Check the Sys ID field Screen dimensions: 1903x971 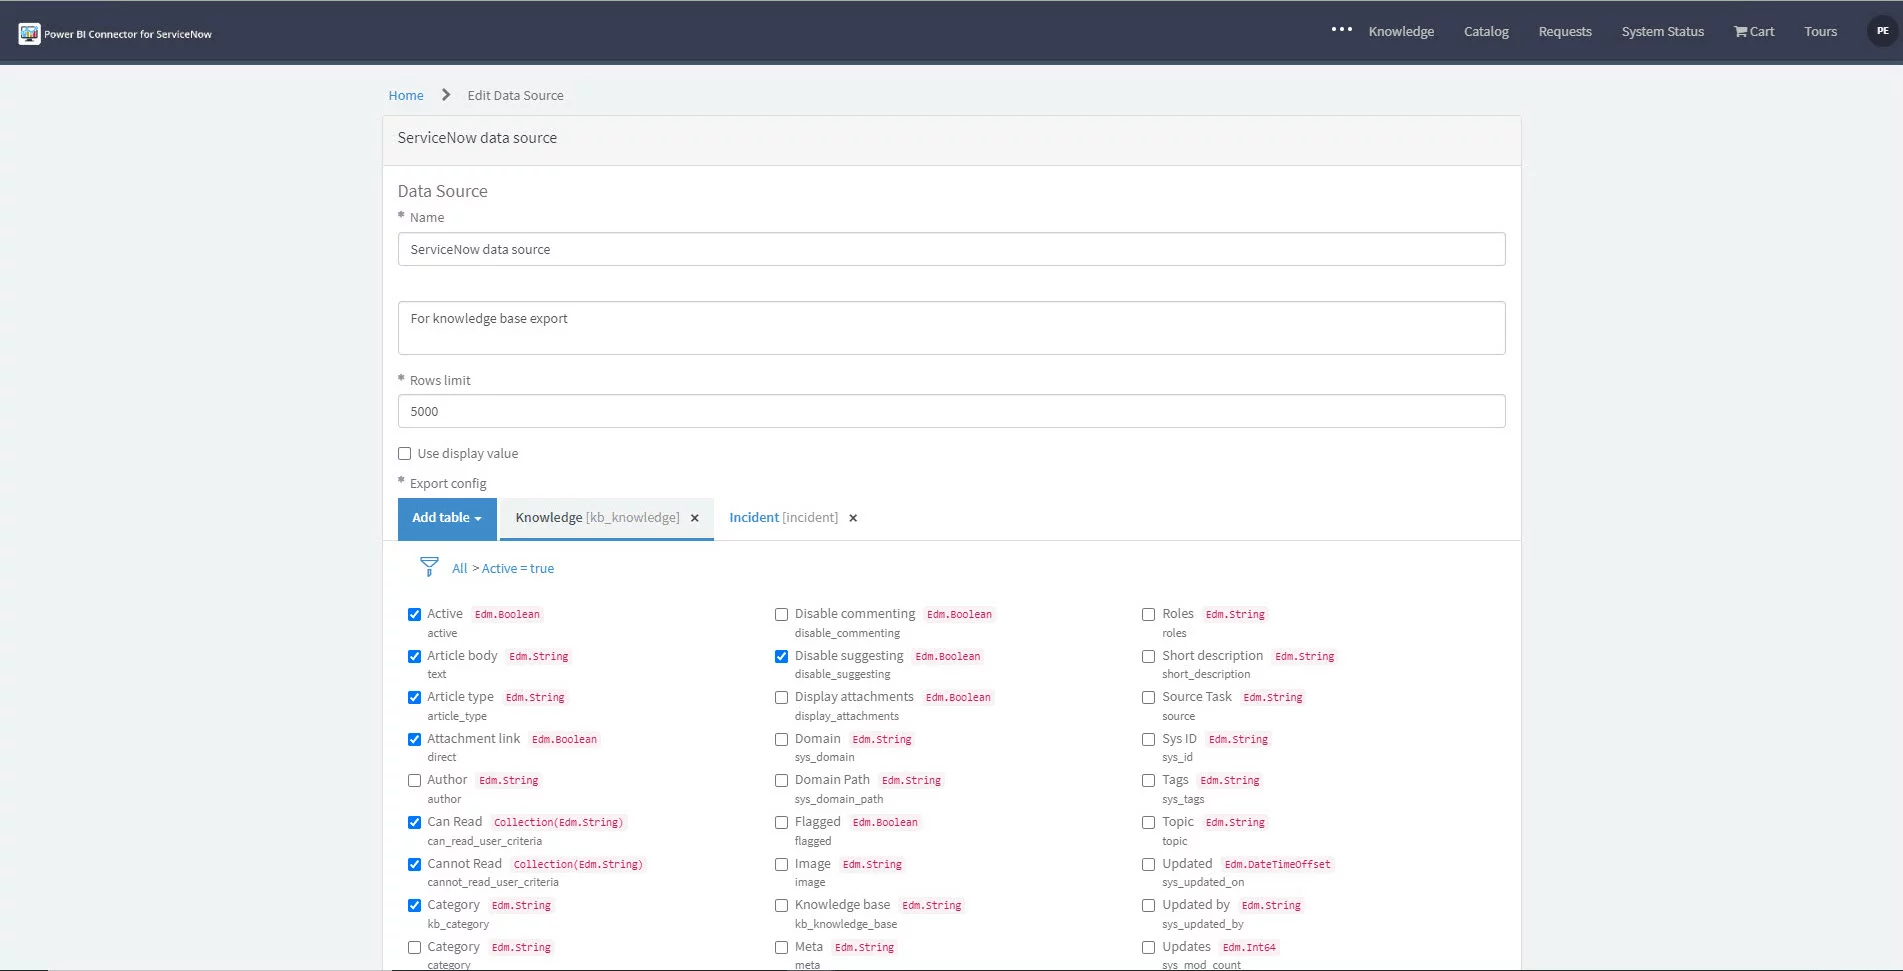coord(1149,740)
